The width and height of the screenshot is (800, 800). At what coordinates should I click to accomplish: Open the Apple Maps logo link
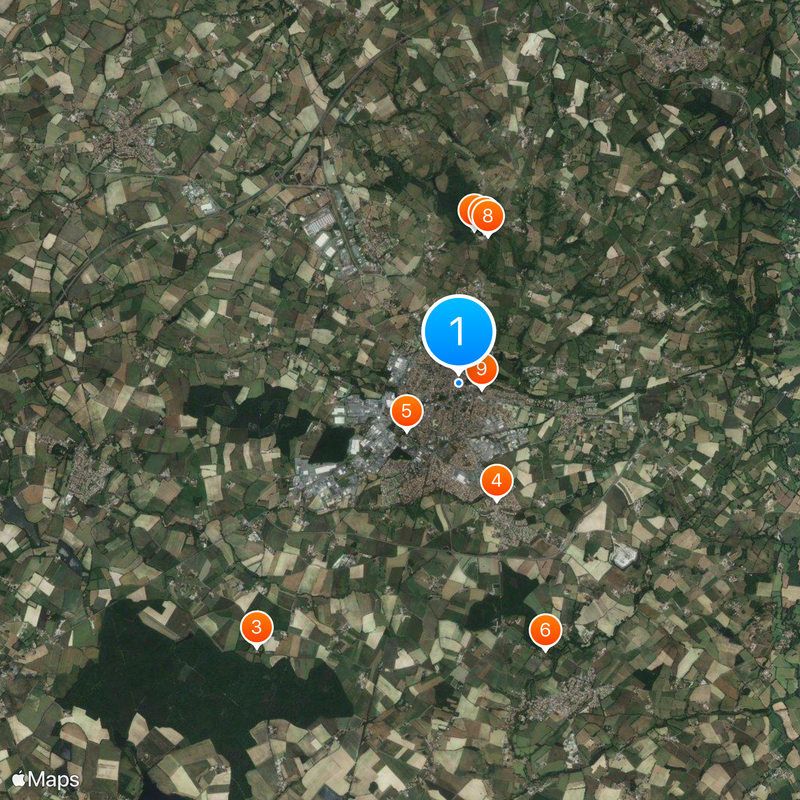tap(46, 780)
